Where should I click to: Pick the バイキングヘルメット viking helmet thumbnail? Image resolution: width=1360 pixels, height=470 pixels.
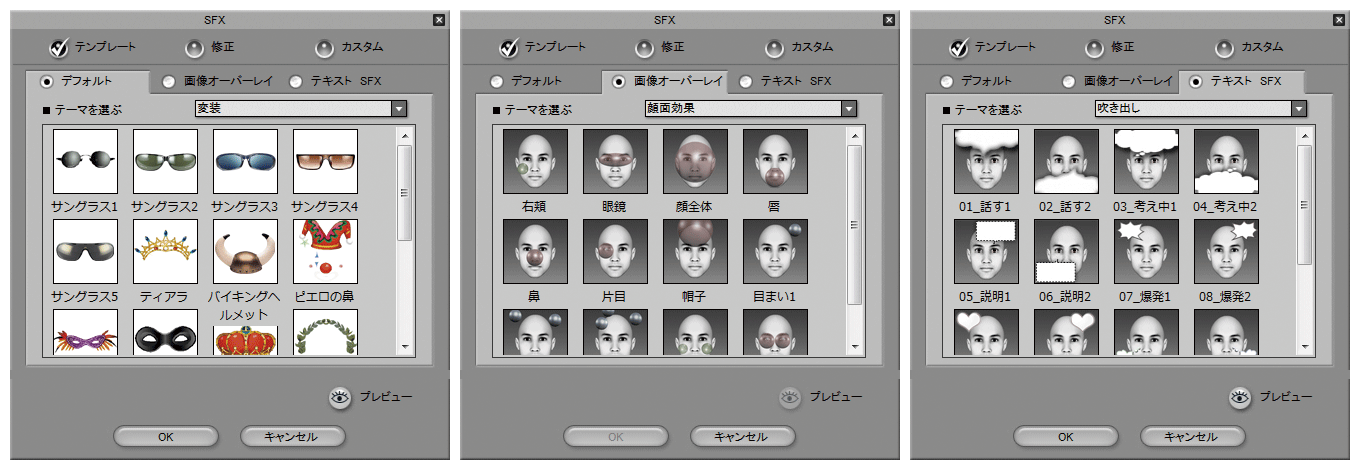(245, 252)
